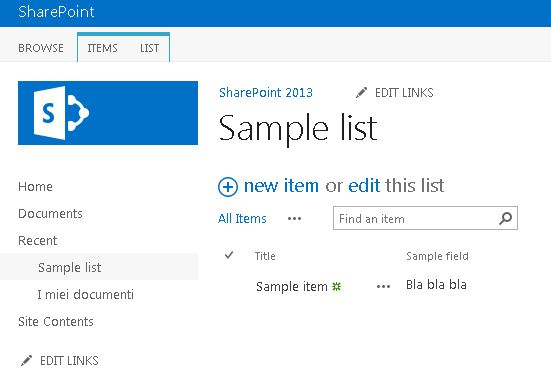Open Site Contents in left navigation

(56, 322)
